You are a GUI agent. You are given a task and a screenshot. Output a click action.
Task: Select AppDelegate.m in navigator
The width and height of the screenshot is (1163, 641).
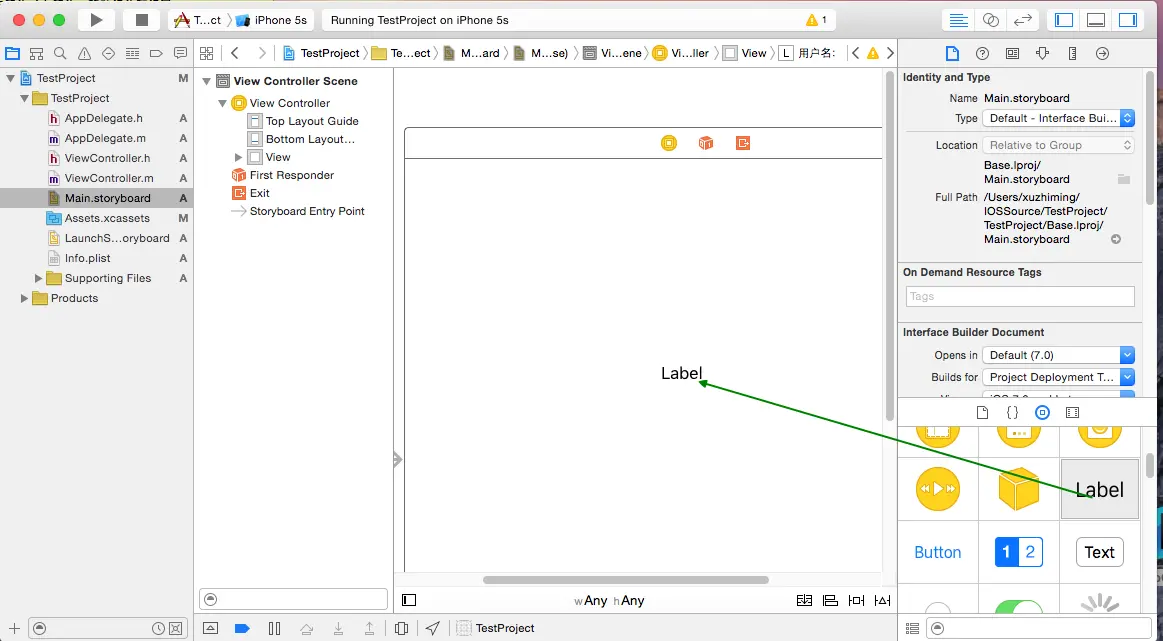[x=105, y=138]
